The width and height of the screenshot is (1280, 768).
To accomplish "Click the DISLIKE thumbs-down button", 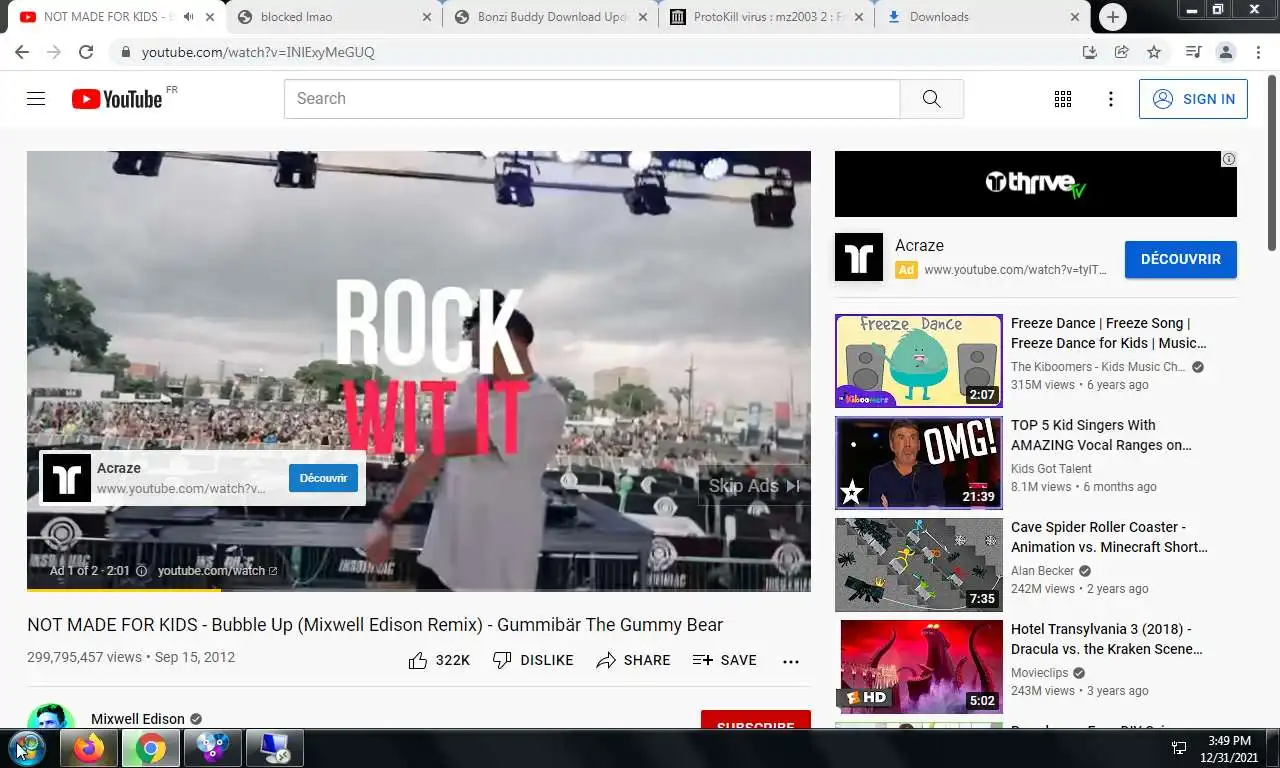I will (x=533, y=660).
